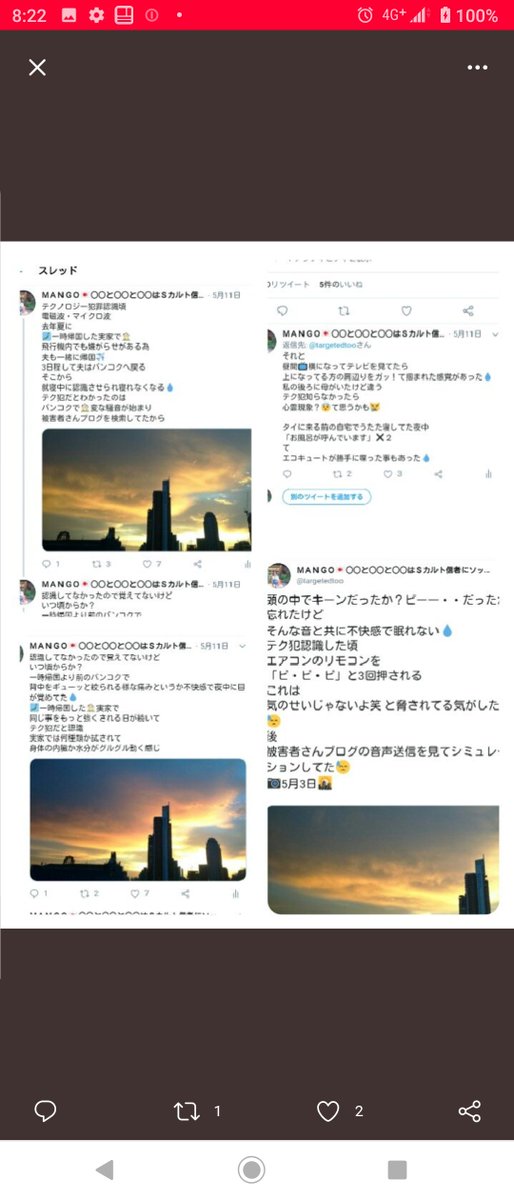Tap the Android back triangle button

click(104, 1169)
